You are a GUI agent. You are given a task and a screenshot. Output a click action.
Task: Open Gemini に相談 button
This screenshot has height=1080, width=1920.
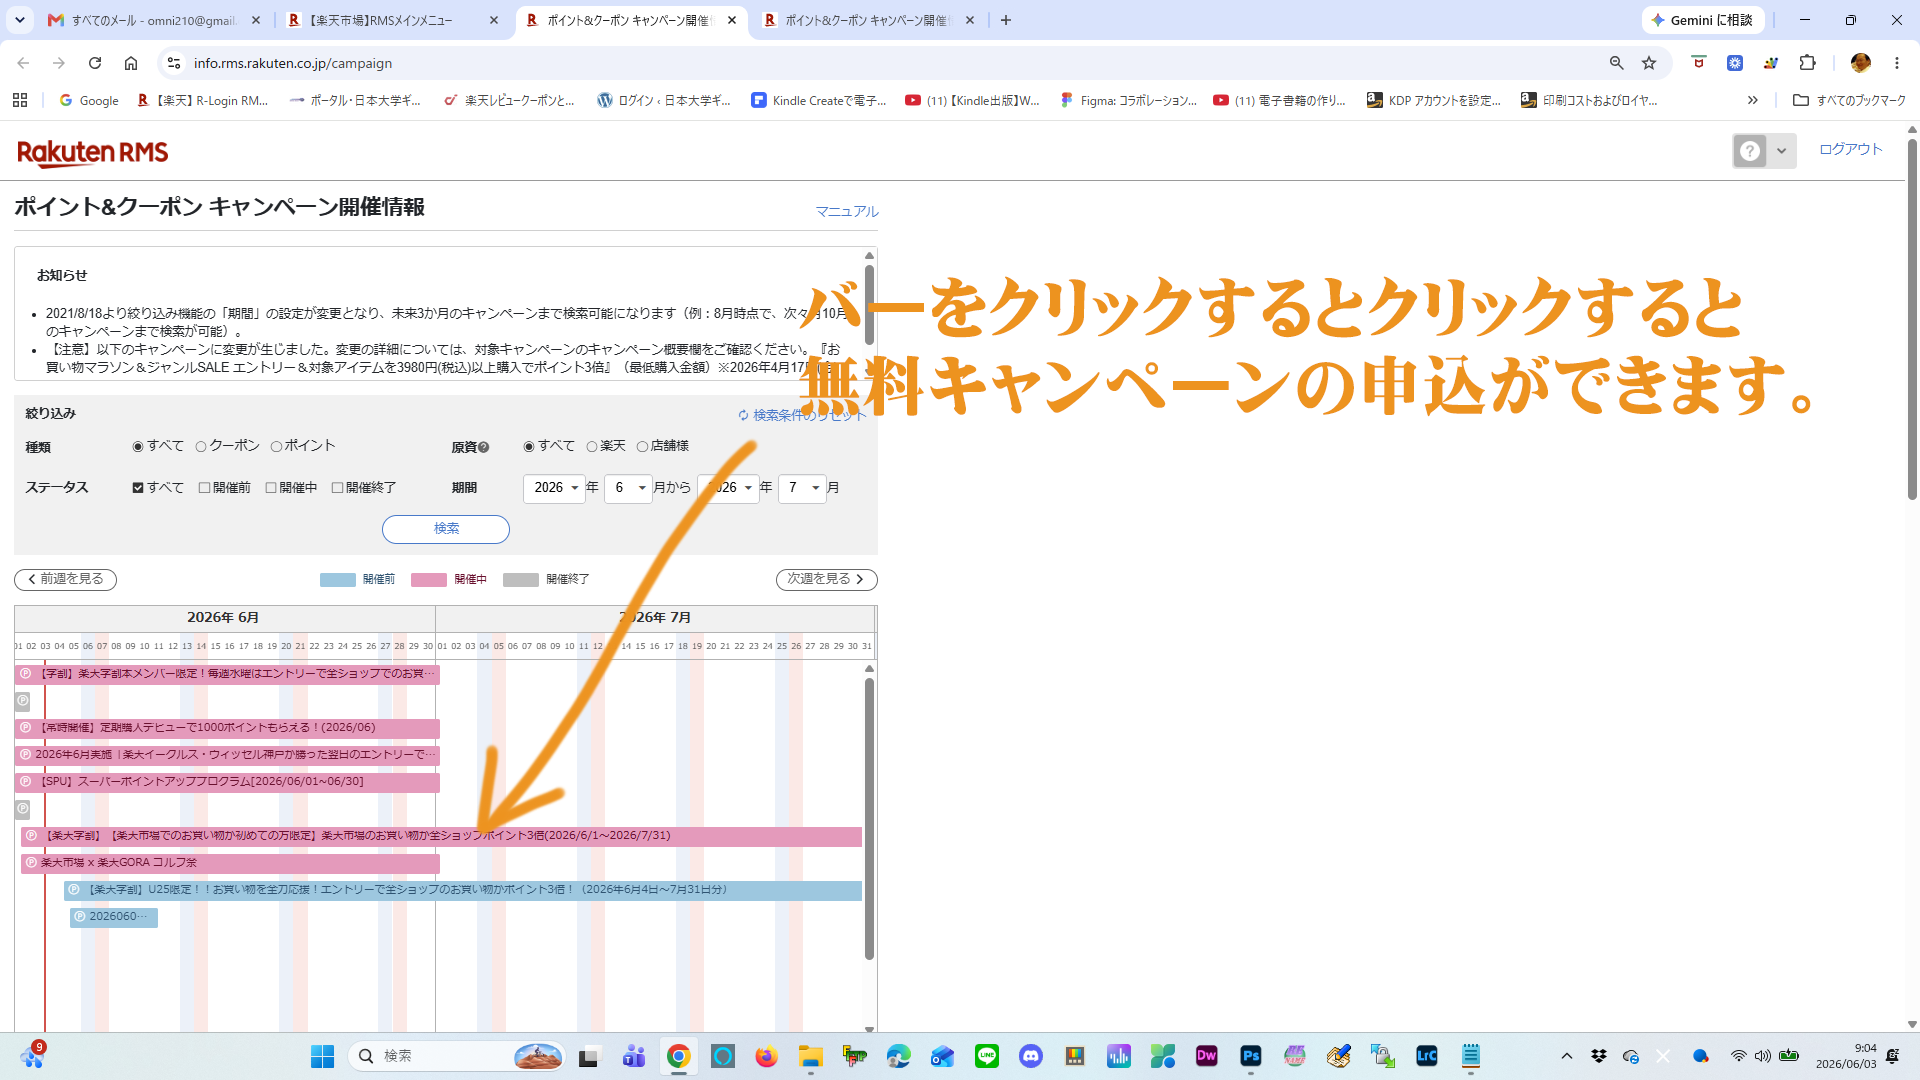coord(1703,20)
